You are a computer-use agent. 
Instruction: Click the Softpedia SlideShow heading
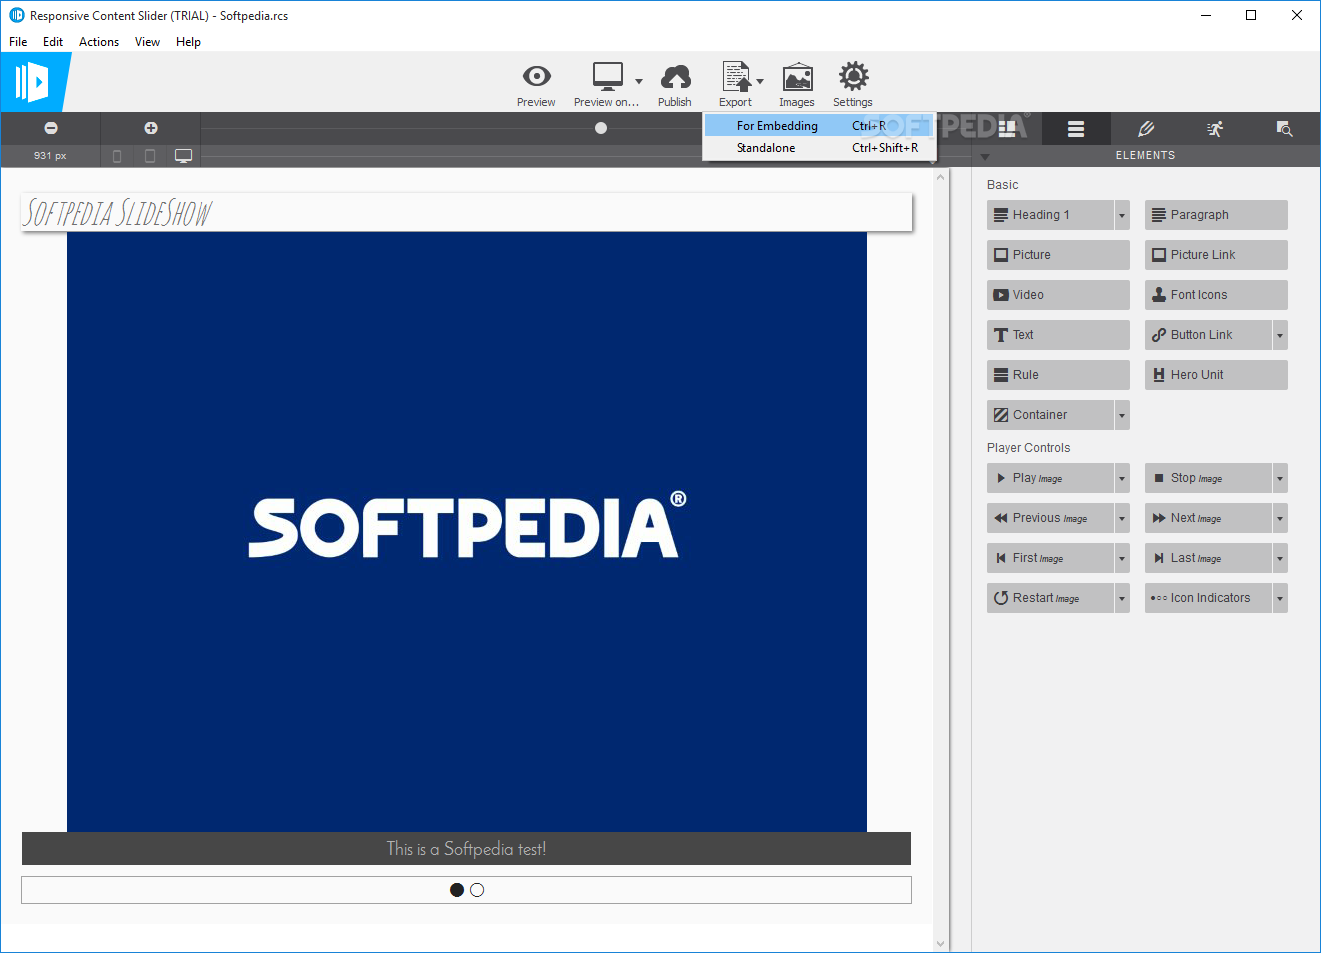[118, 213]
